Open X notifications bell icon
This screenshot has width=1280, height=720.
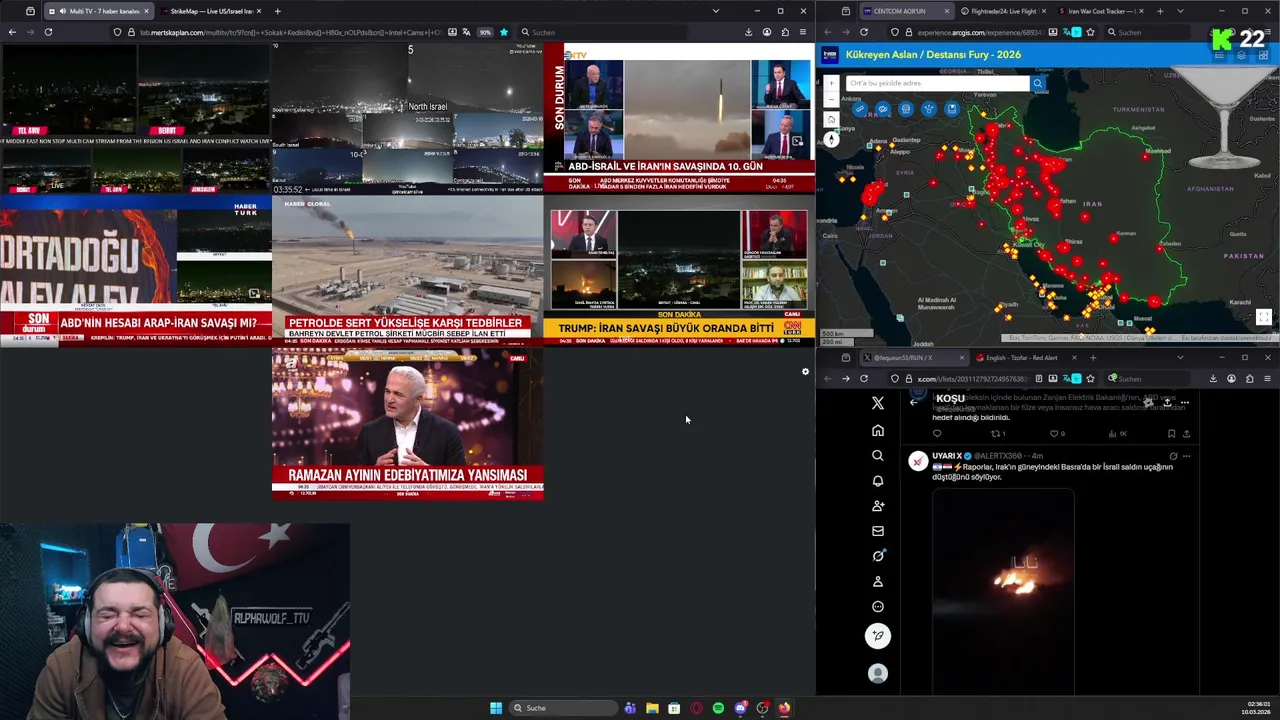(878, 481)
